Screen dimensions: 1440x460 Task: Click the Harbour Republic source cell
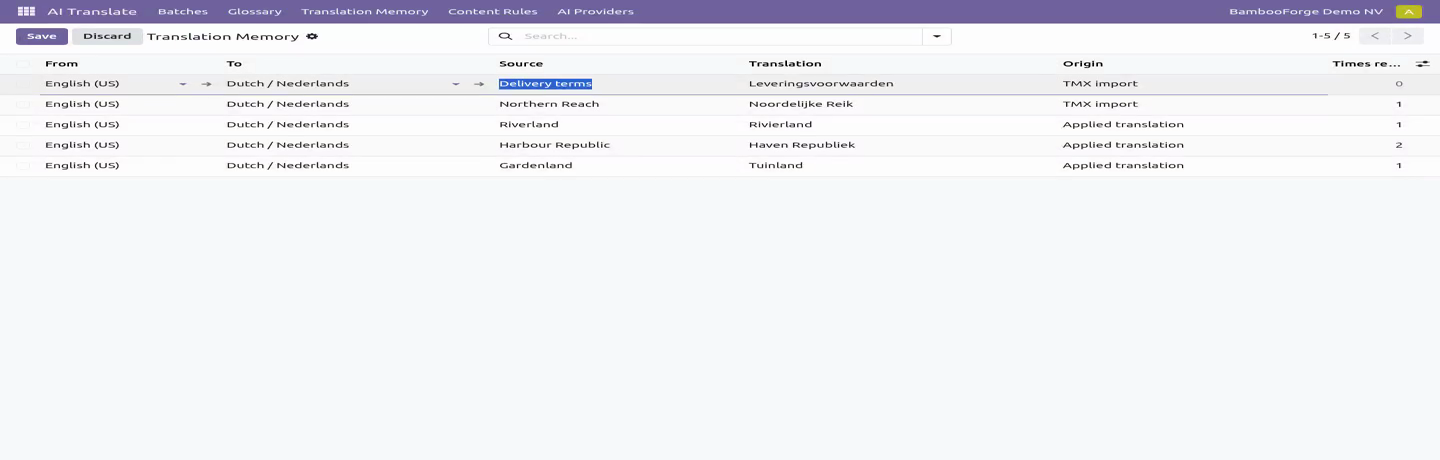(554, 145)
